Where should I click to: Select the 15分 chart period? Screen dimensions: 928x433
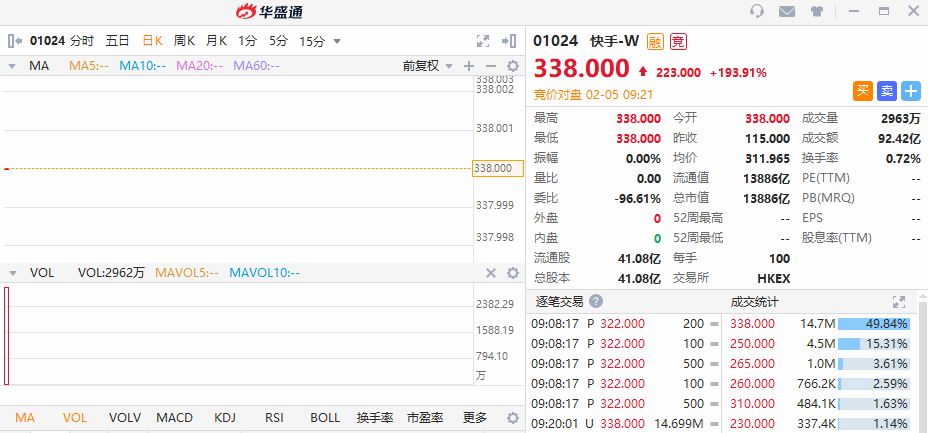[312, 41]
